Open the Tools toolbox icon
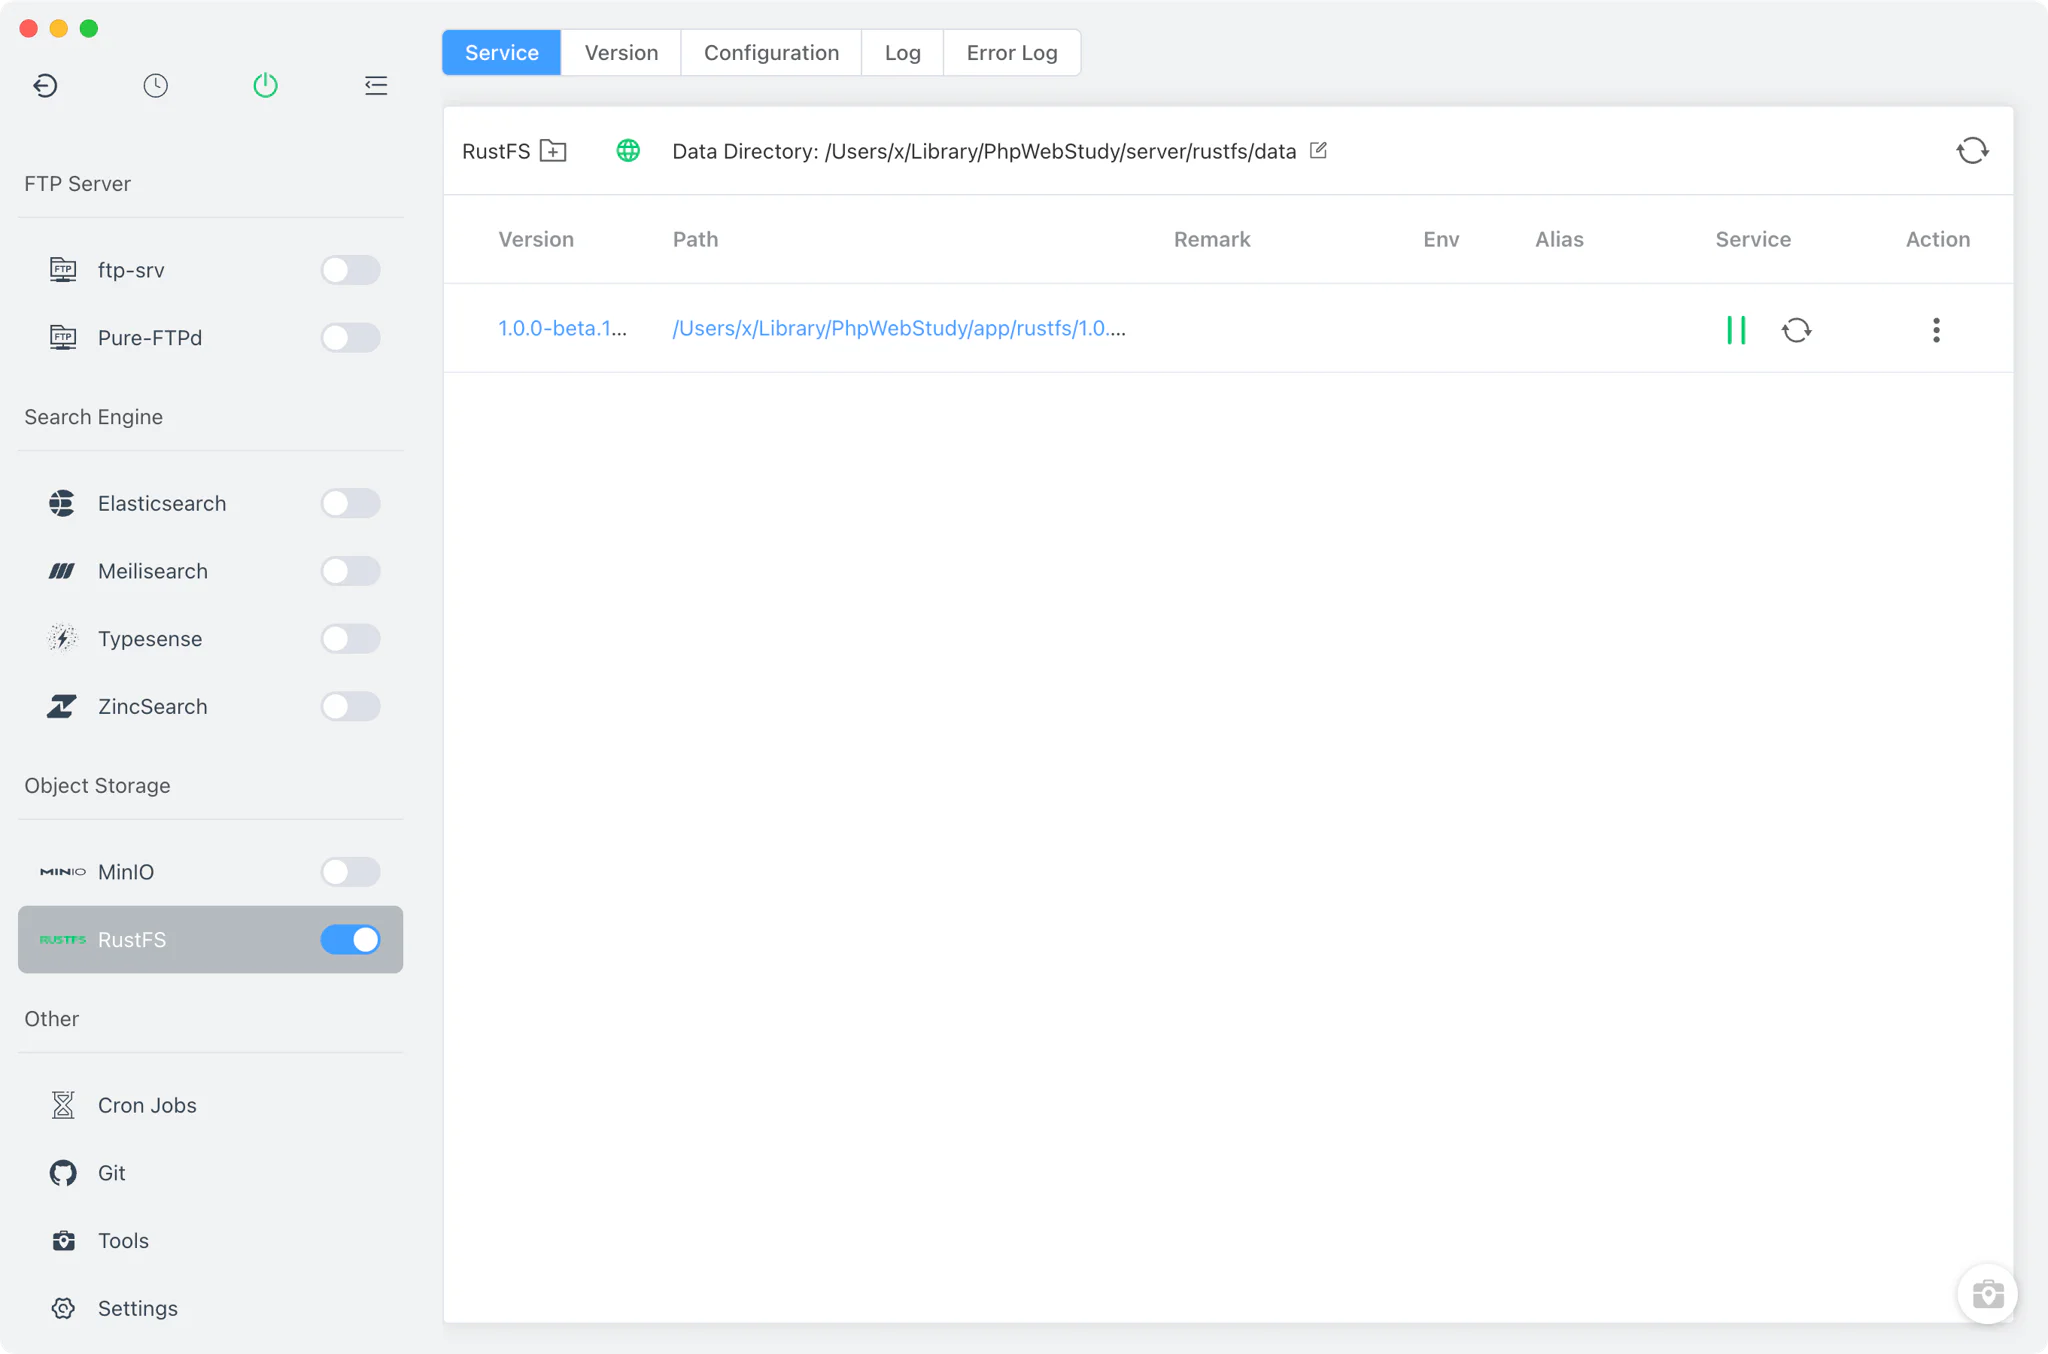 pyautogui.click(x=63, y=1240)
